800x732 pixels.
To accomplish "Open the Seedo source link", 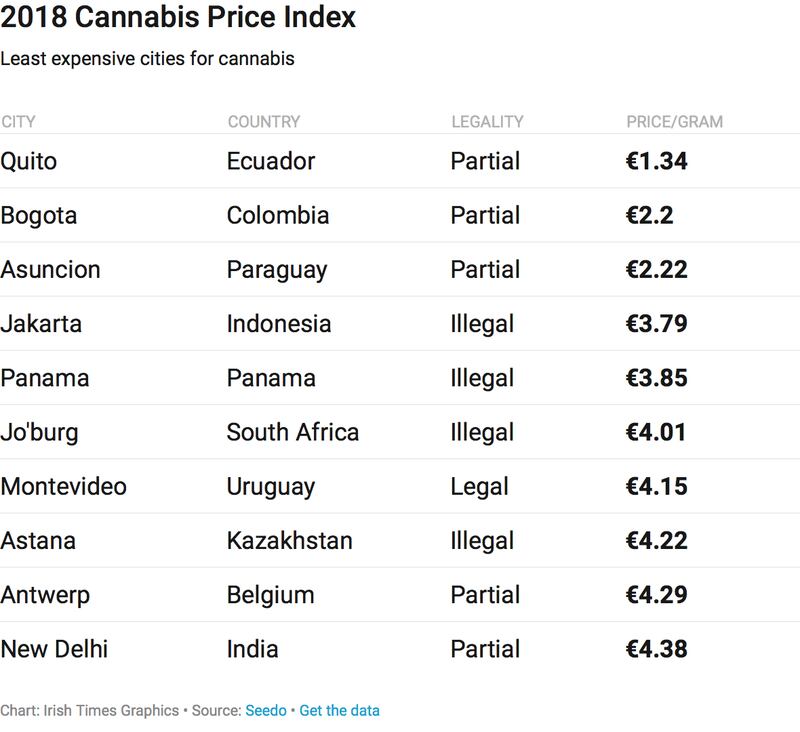I will pos(265,711).
